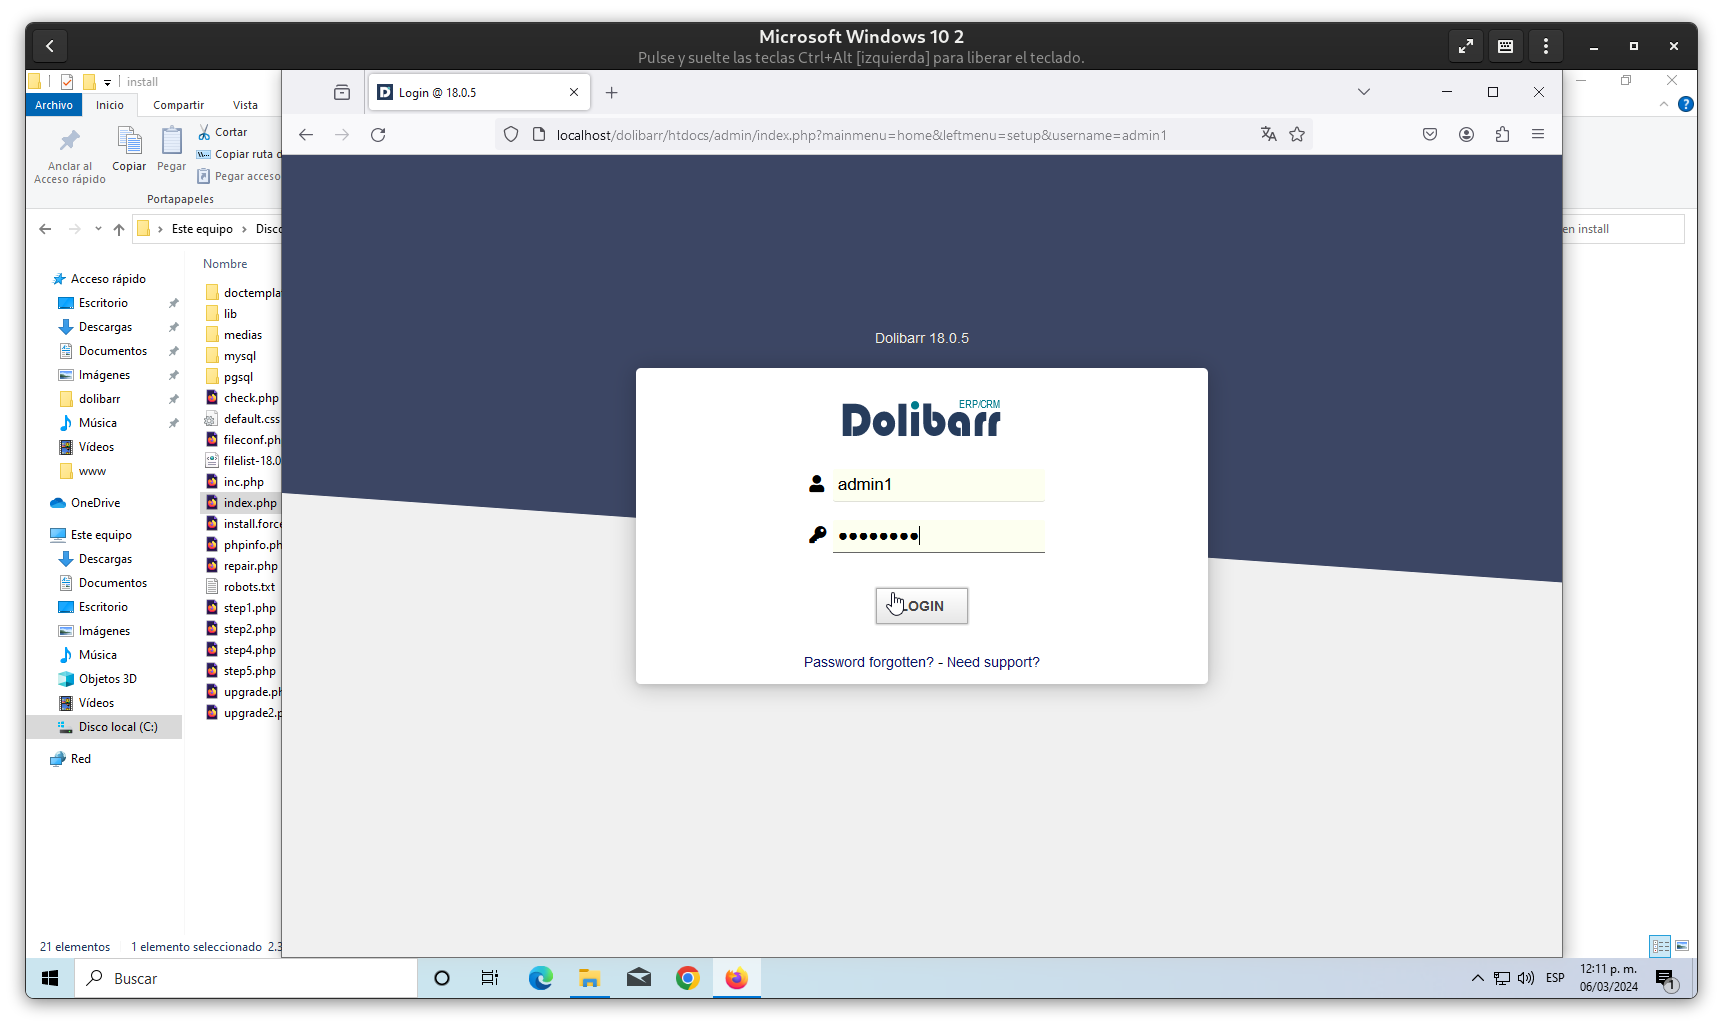Open the Vista ribbon tab

pos(245,105)
